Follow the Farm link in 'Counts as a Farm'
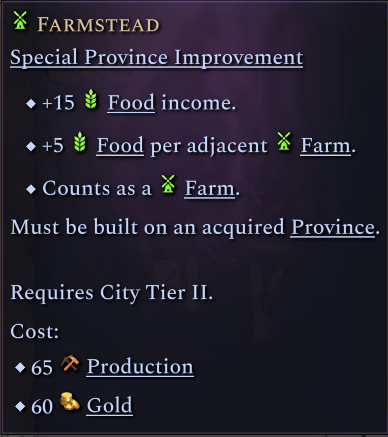Image resolution: width=388 pixels, height=437 pixels. click(210, 188)
